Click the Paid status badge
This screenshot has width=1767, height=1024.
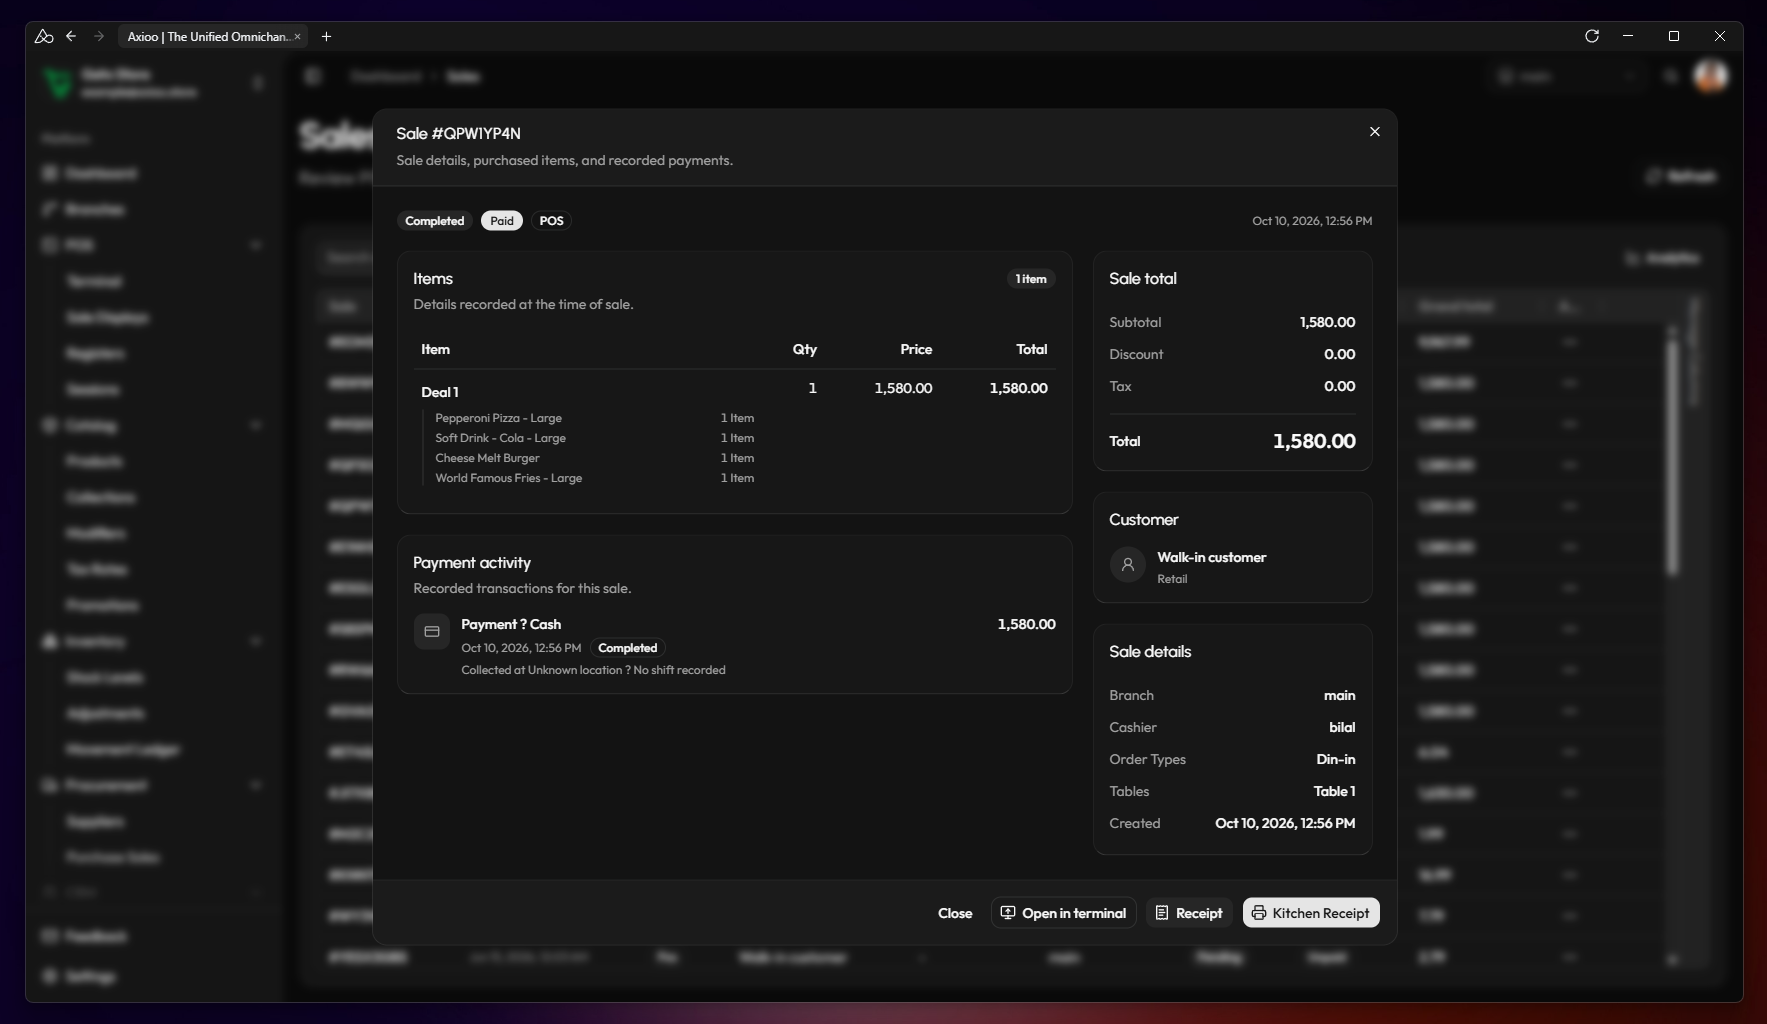point(502,221)
